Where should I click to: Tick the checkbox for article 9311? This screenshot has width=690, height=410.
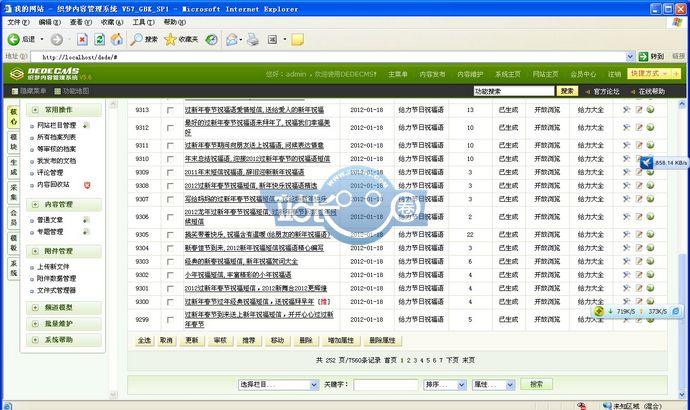click(x=170, y=146)
